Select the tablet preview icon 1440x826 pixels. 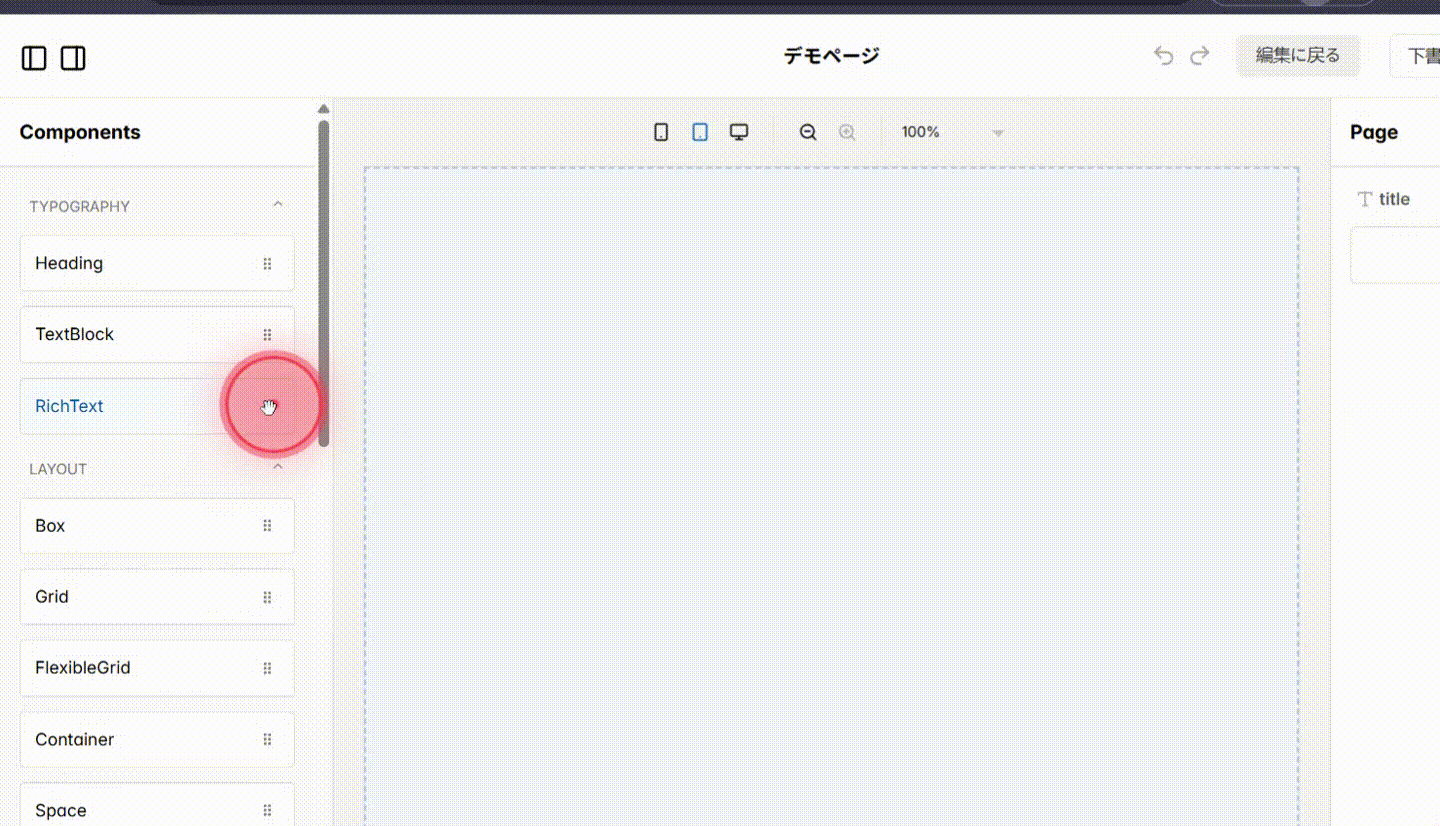699,131
